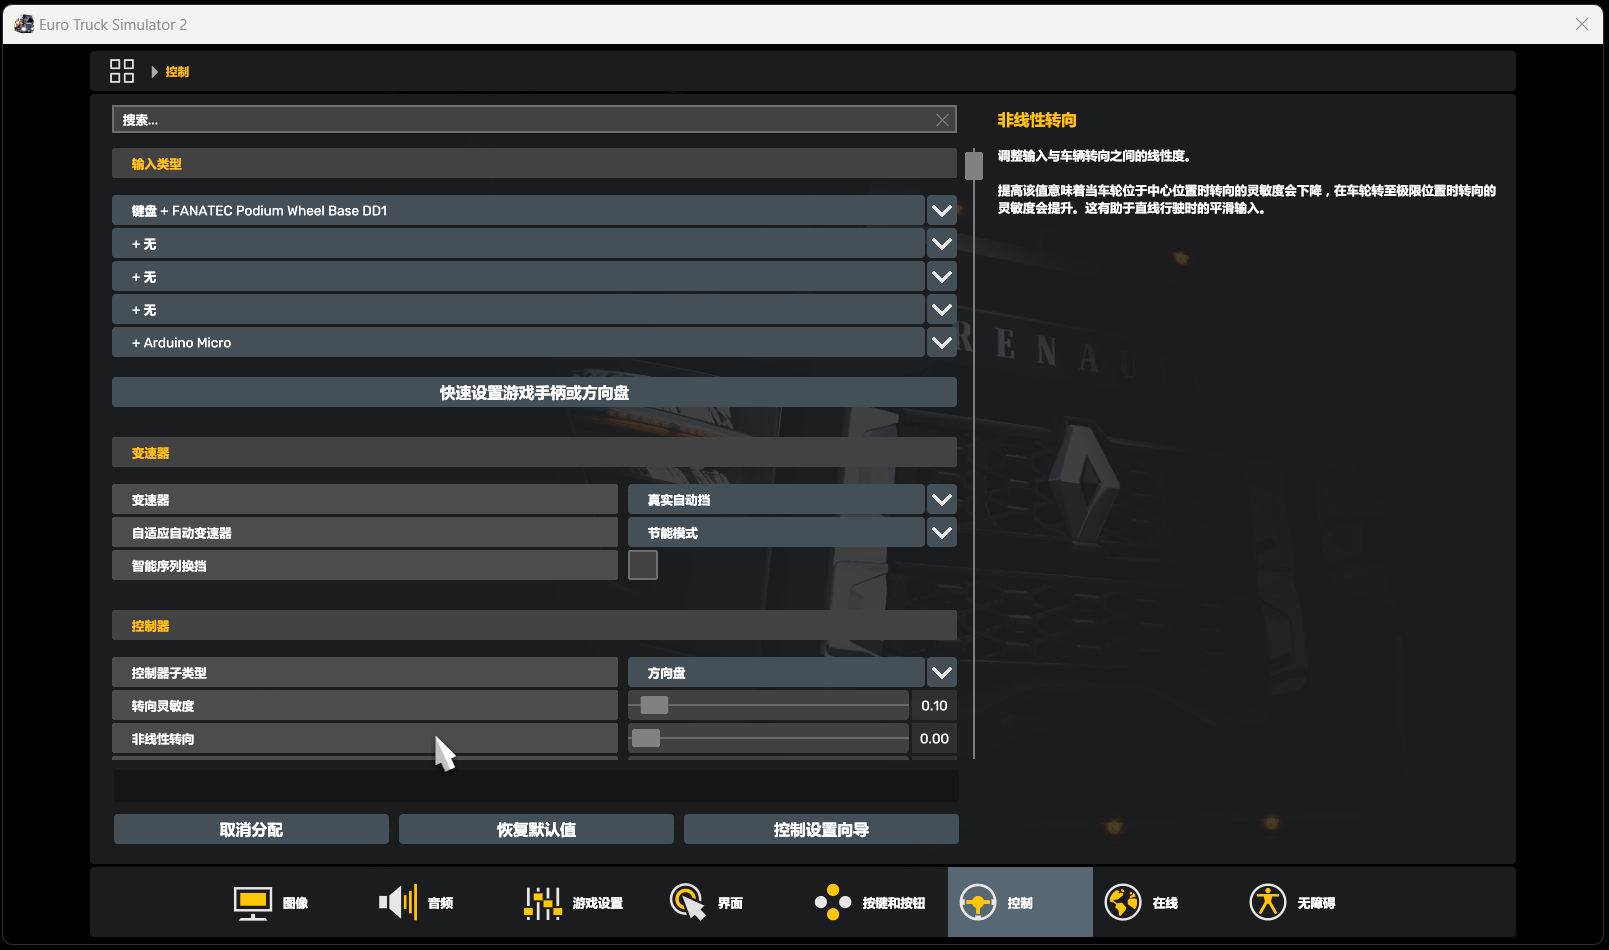This screenshot has height=950, width=1609.
Task: Open the 音频 audio speaker icon
Action: (398, 903)
